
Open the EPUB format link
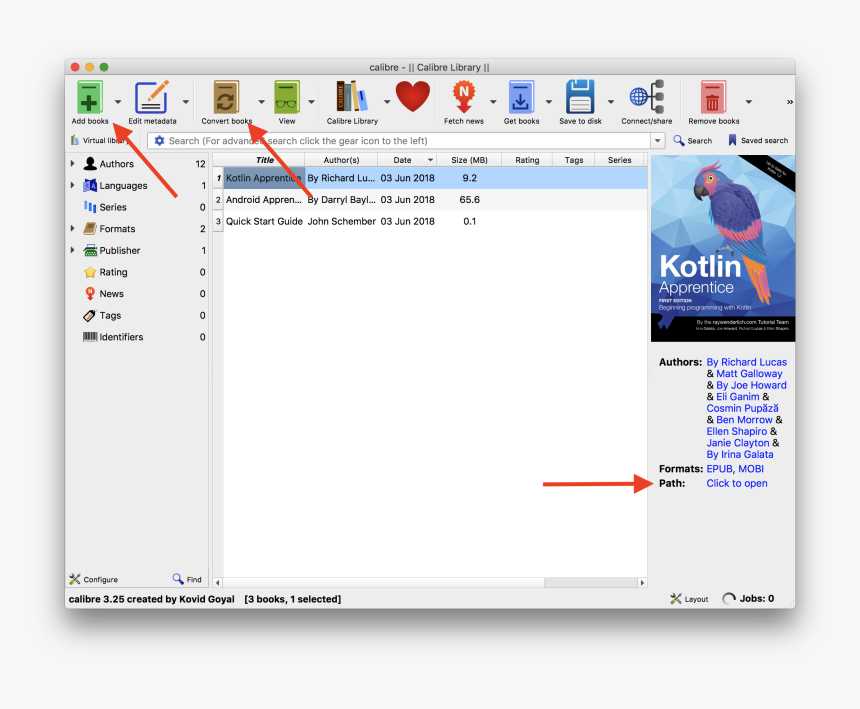(x=719, y=469)
